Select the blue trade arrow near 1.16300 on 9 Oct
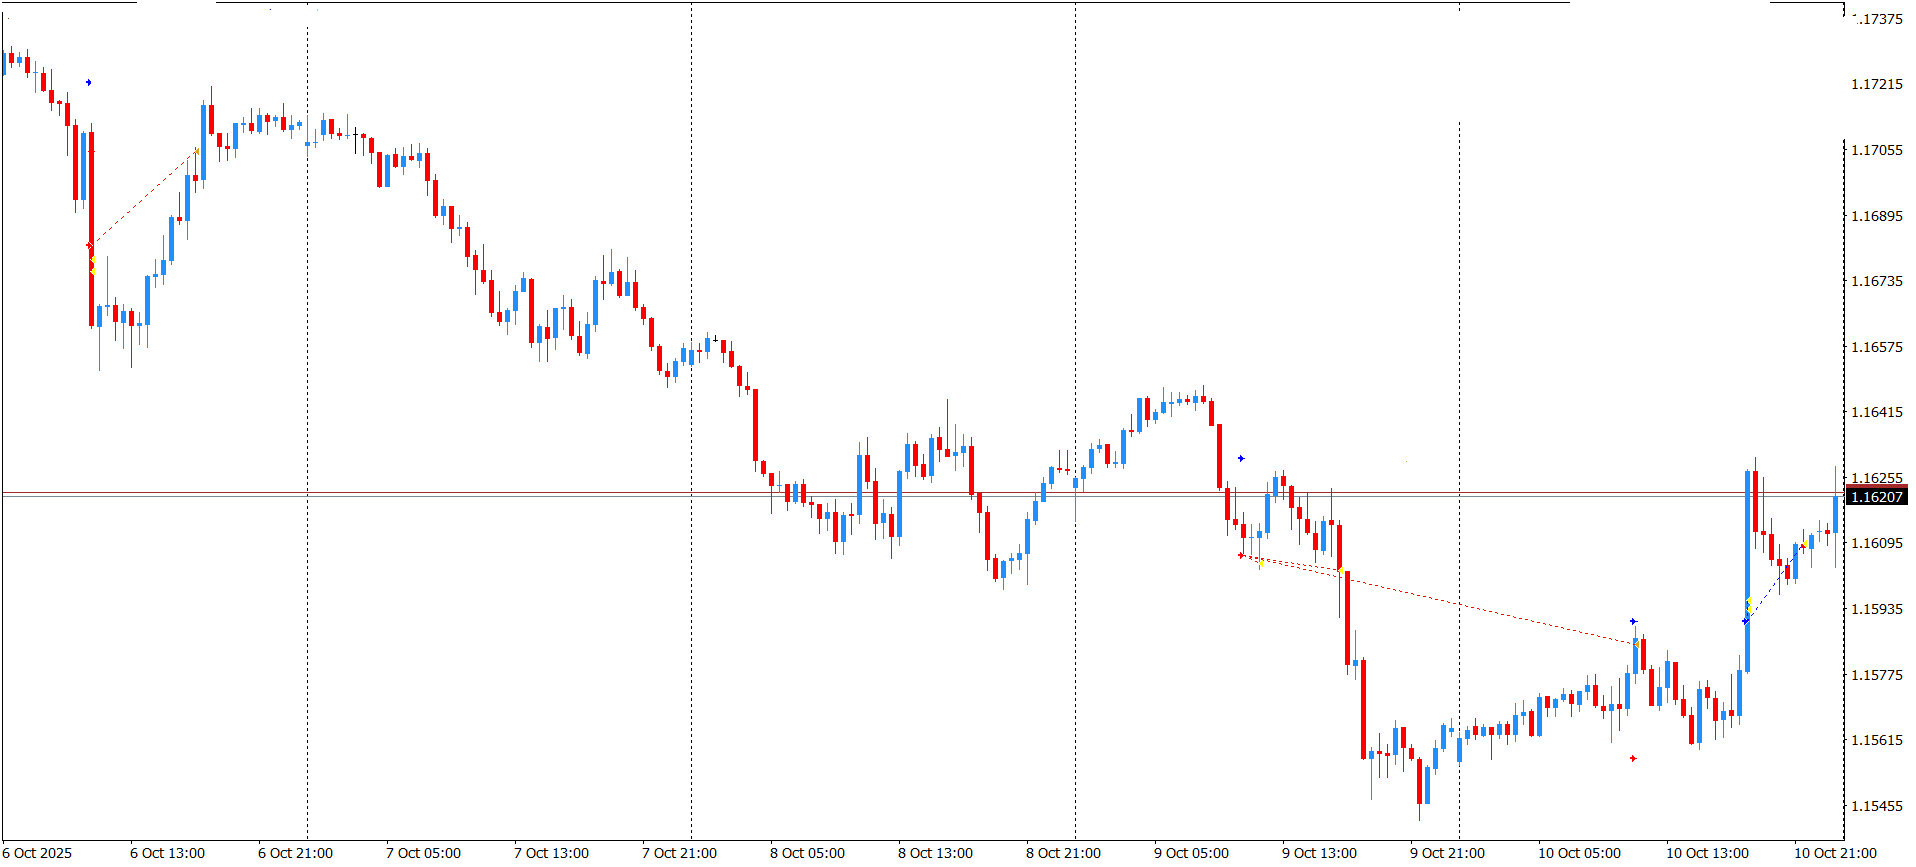This screenshot has width=1916, height=867. (x=1241, y=458)
